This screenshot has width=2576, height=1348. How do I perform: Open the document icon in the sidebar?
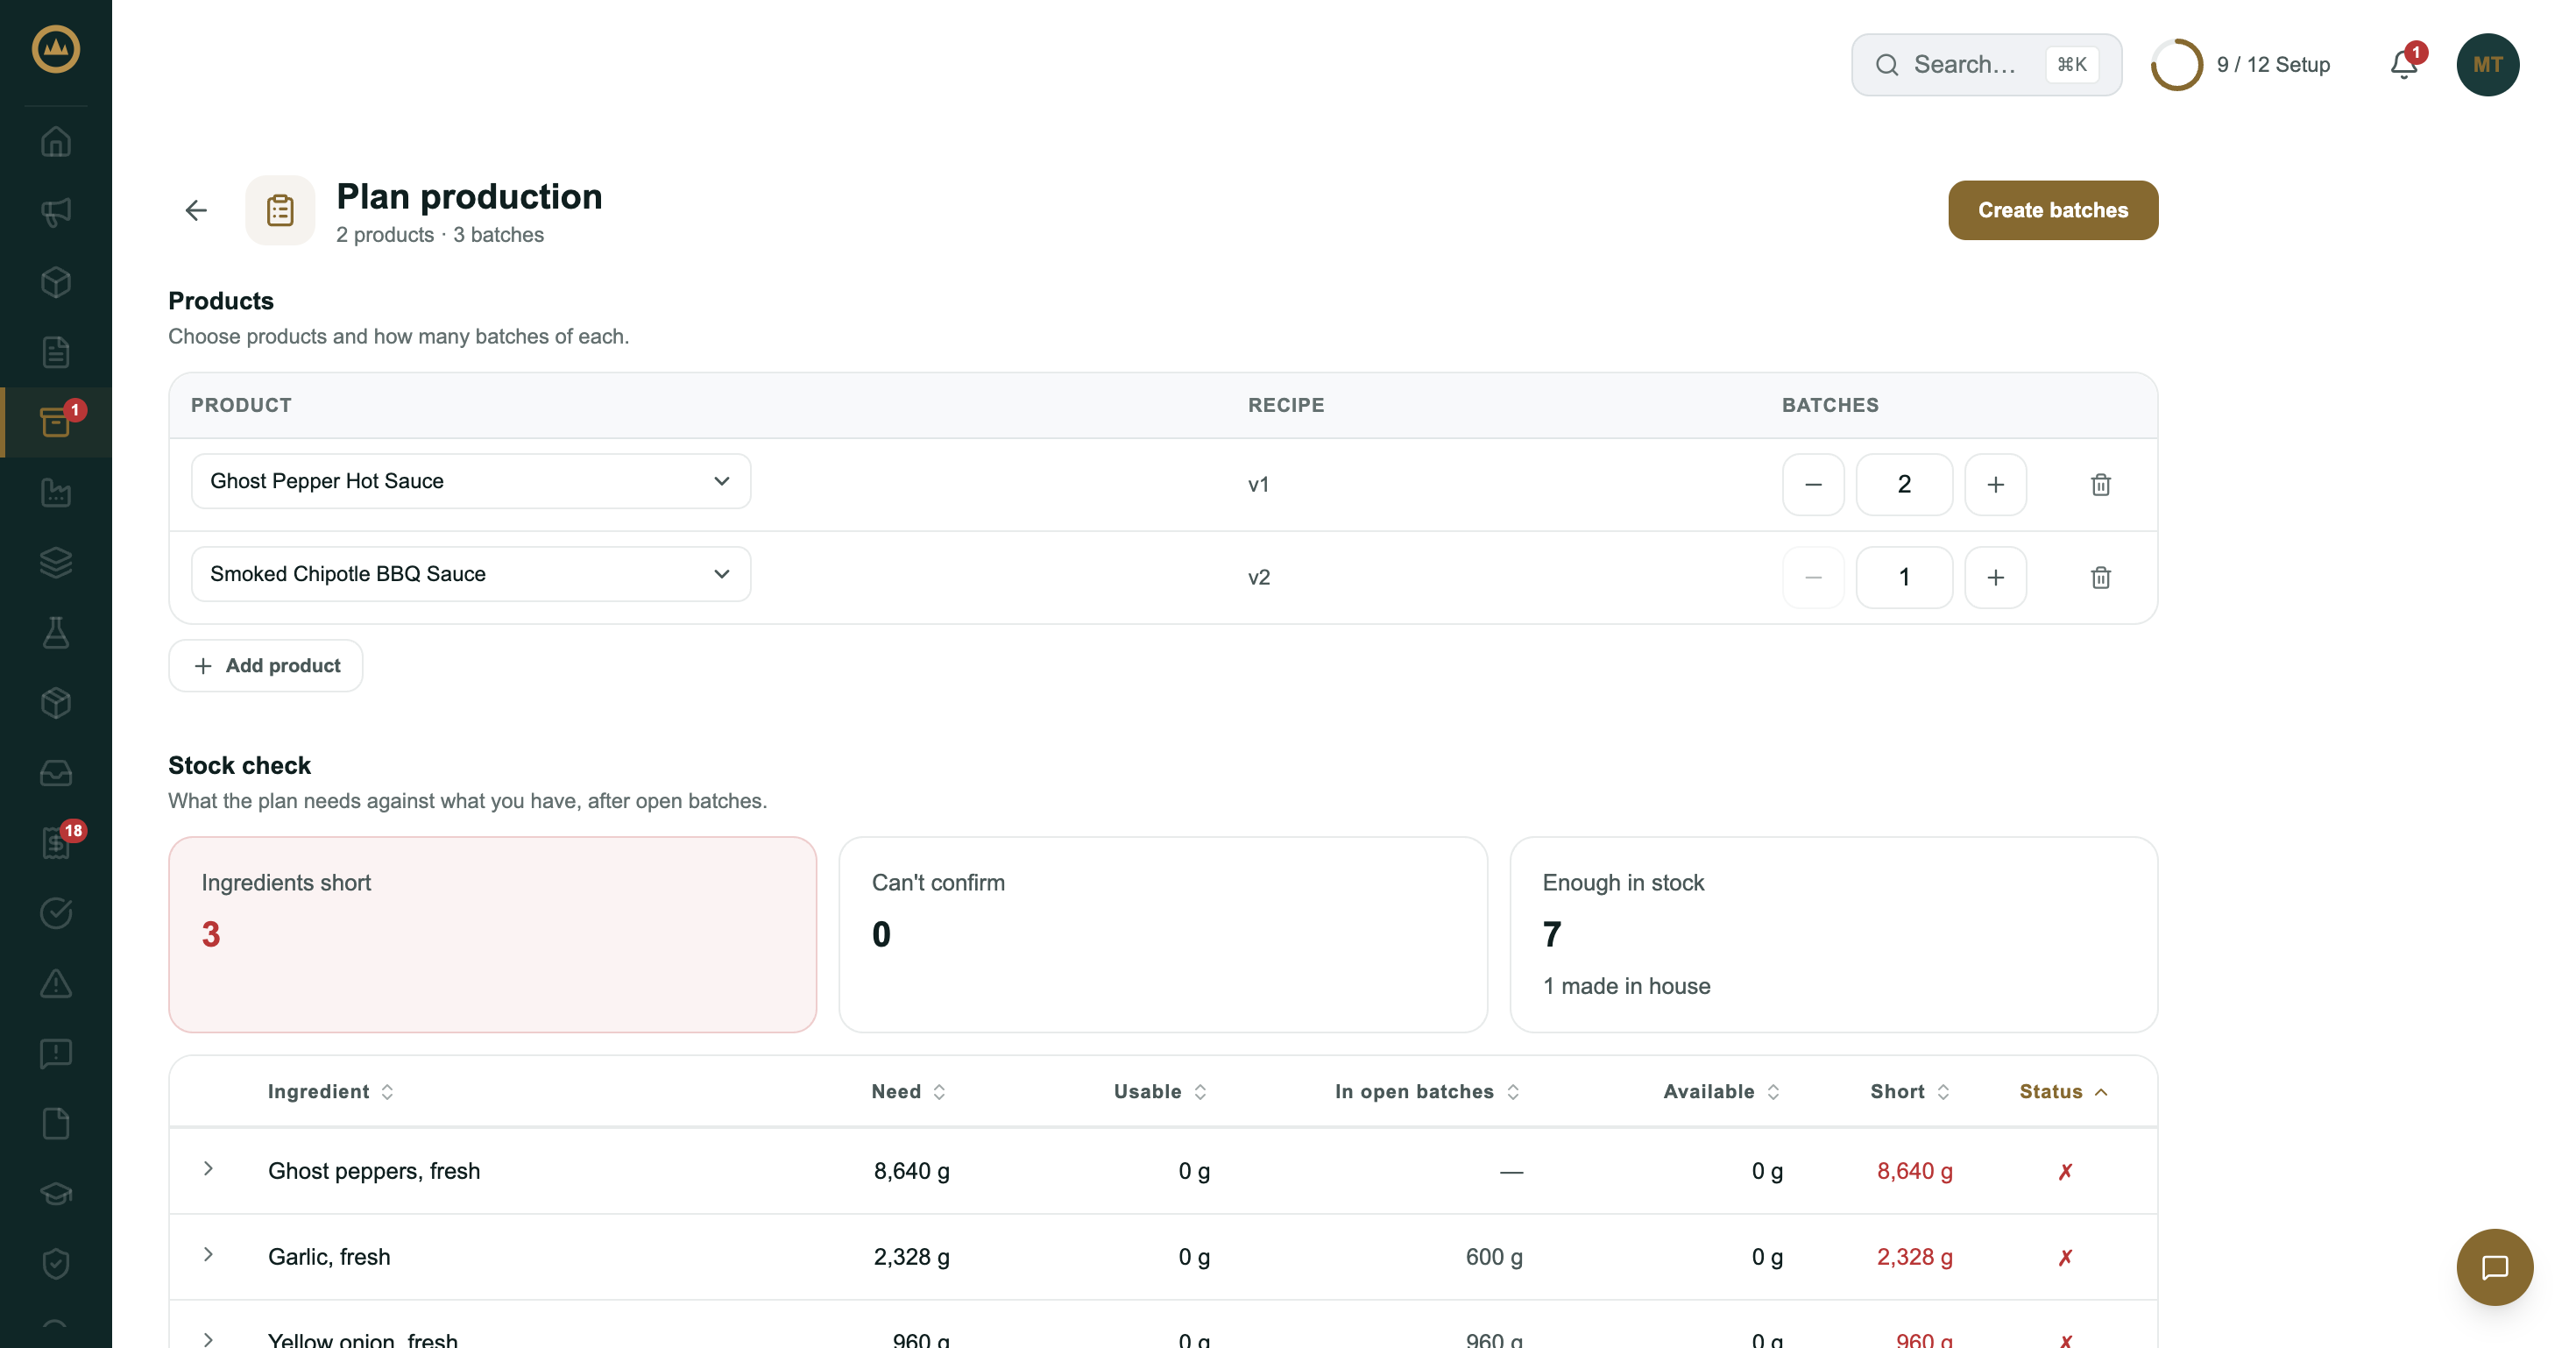click(56, 351)
